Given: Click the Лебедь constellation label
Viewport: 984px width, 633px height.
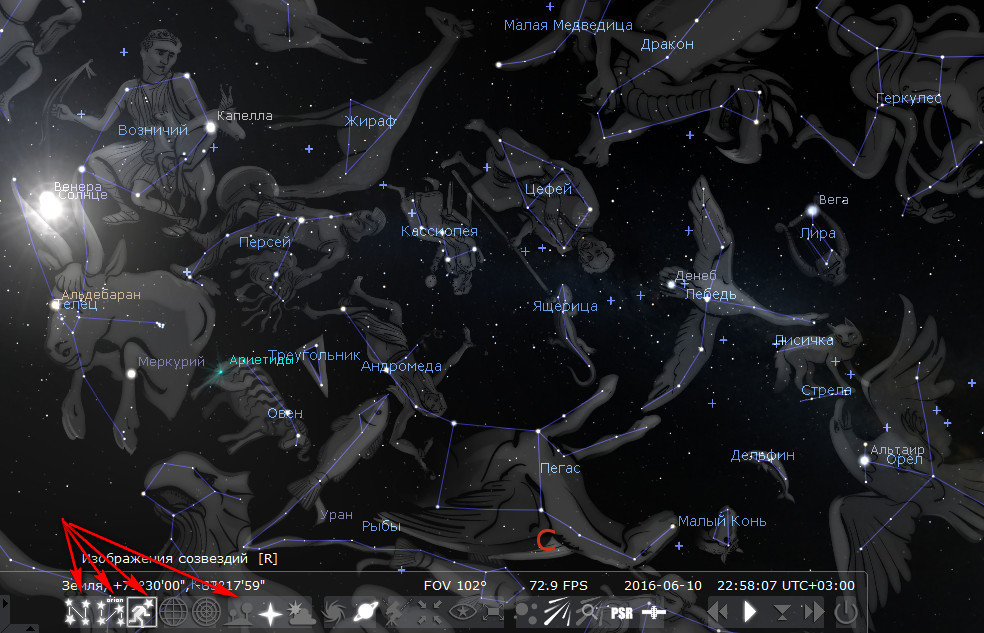Looking at the screenshot, I should click(x=710, y=294).
